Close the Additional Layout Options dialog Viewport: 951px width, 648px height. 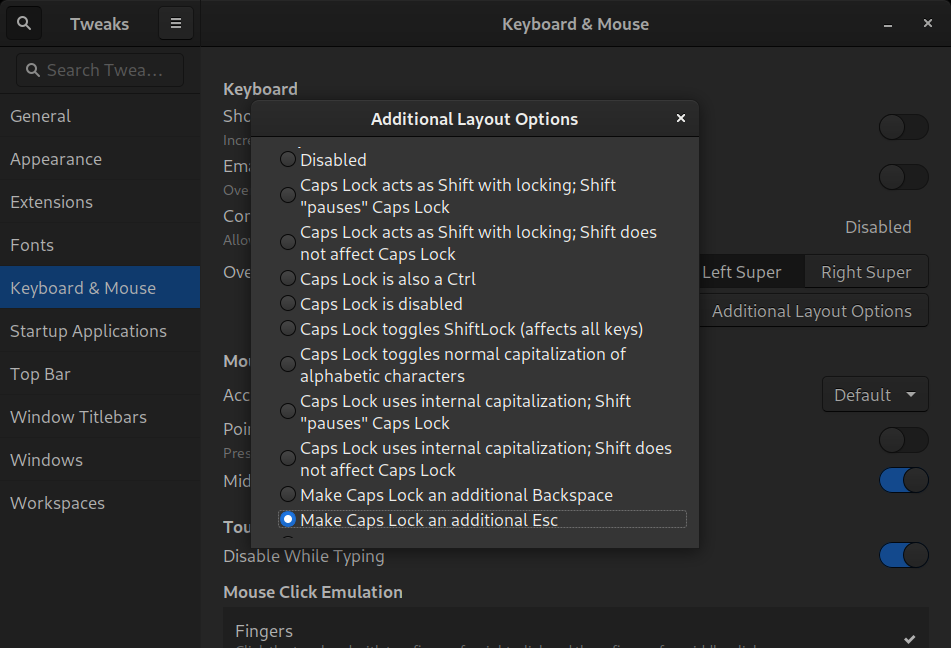(681, 118)
